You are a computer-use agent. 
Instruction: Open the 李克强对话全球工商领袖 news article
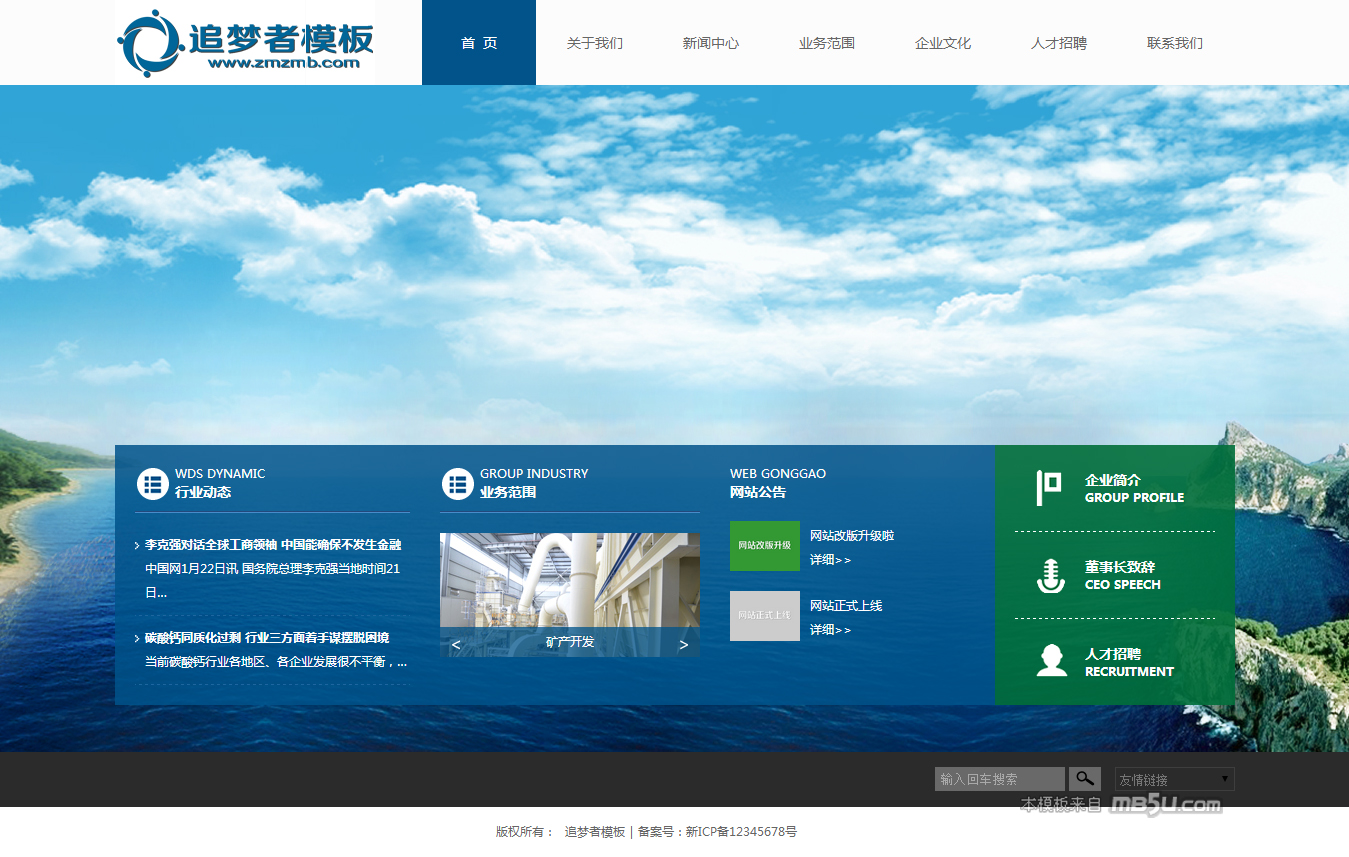[x=272, y=545]
